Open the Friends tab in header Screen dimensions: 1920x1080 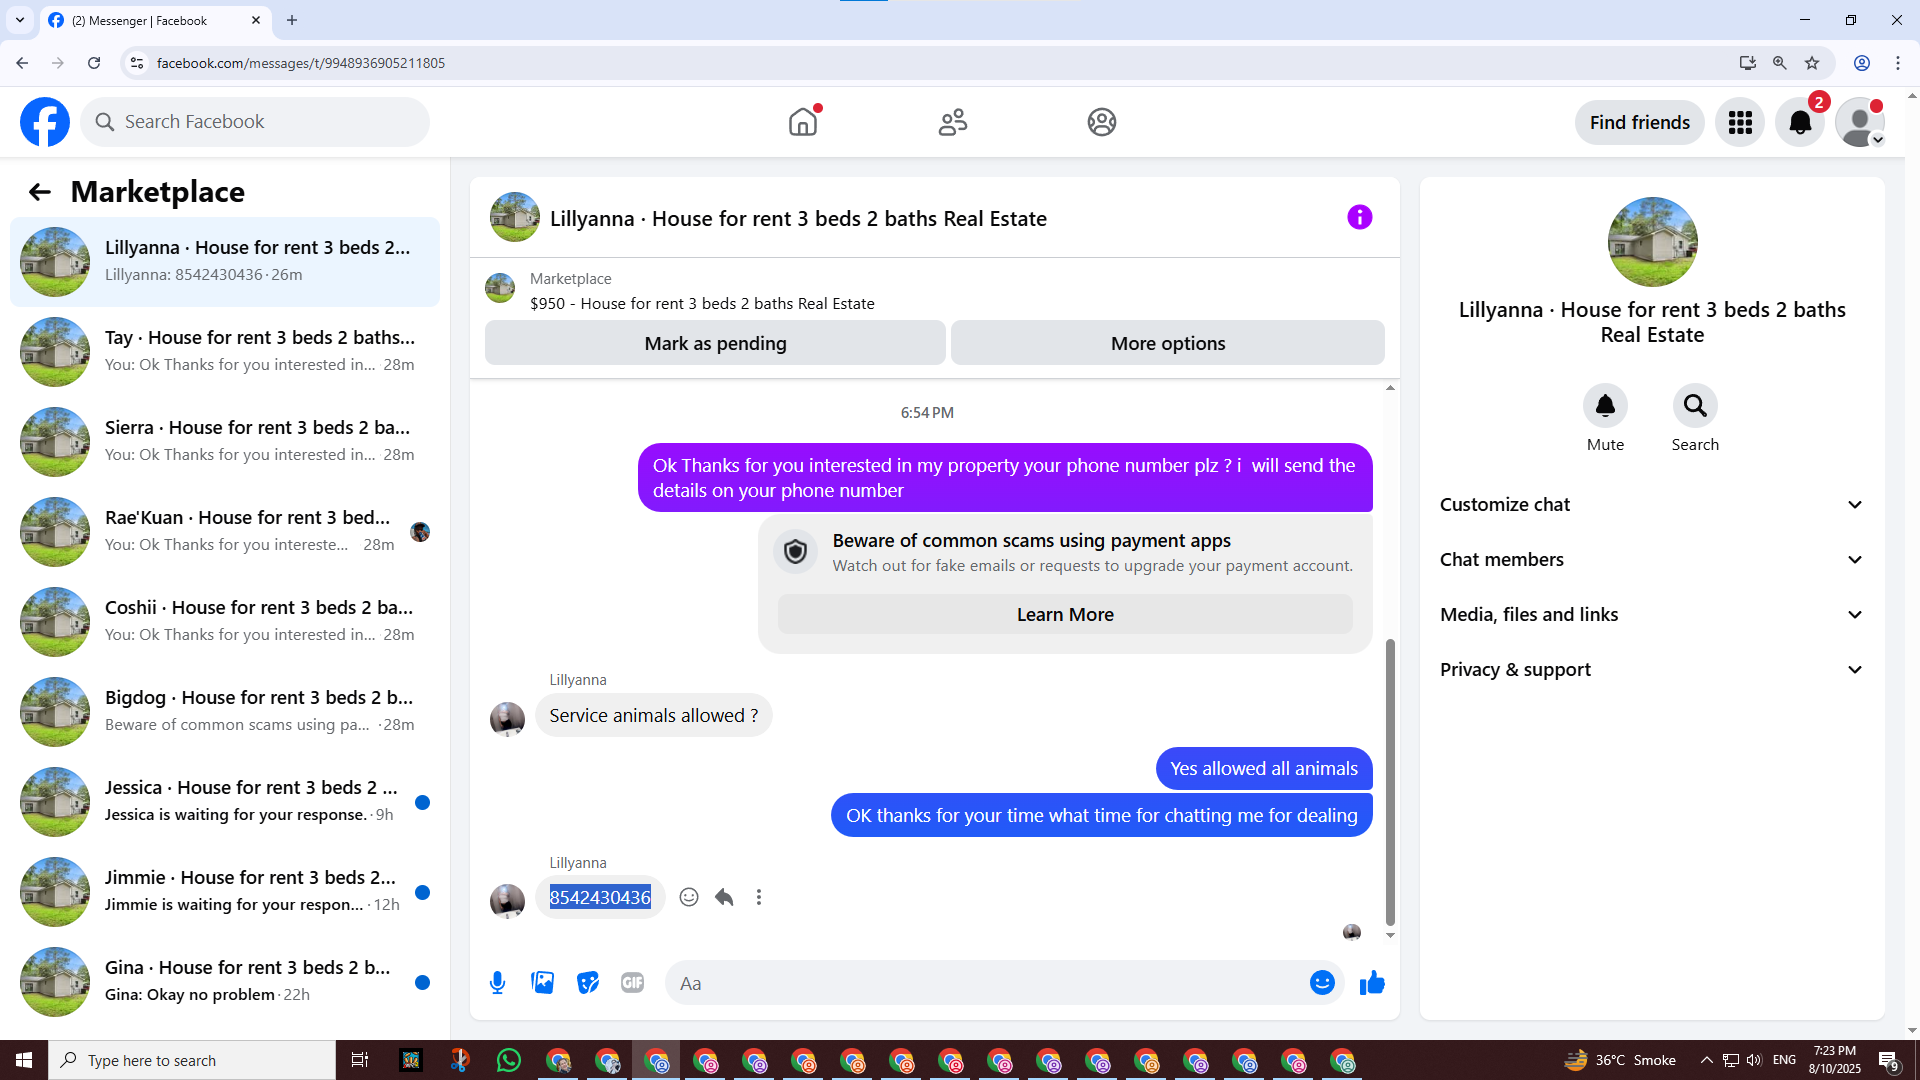(x=952, y=122)
